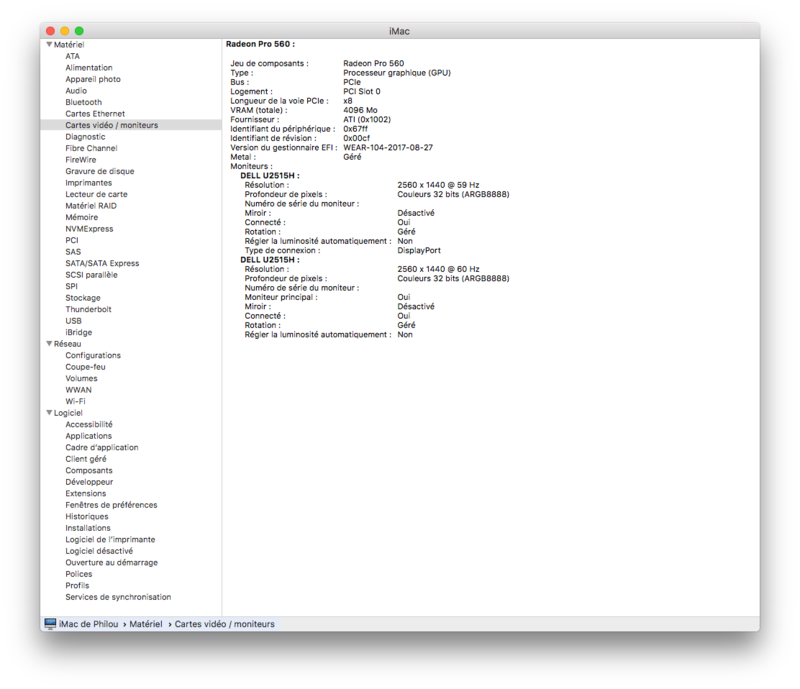800x689 pixels.
Task: Collapse the Matériel section triangle
Action: [49, 44]
